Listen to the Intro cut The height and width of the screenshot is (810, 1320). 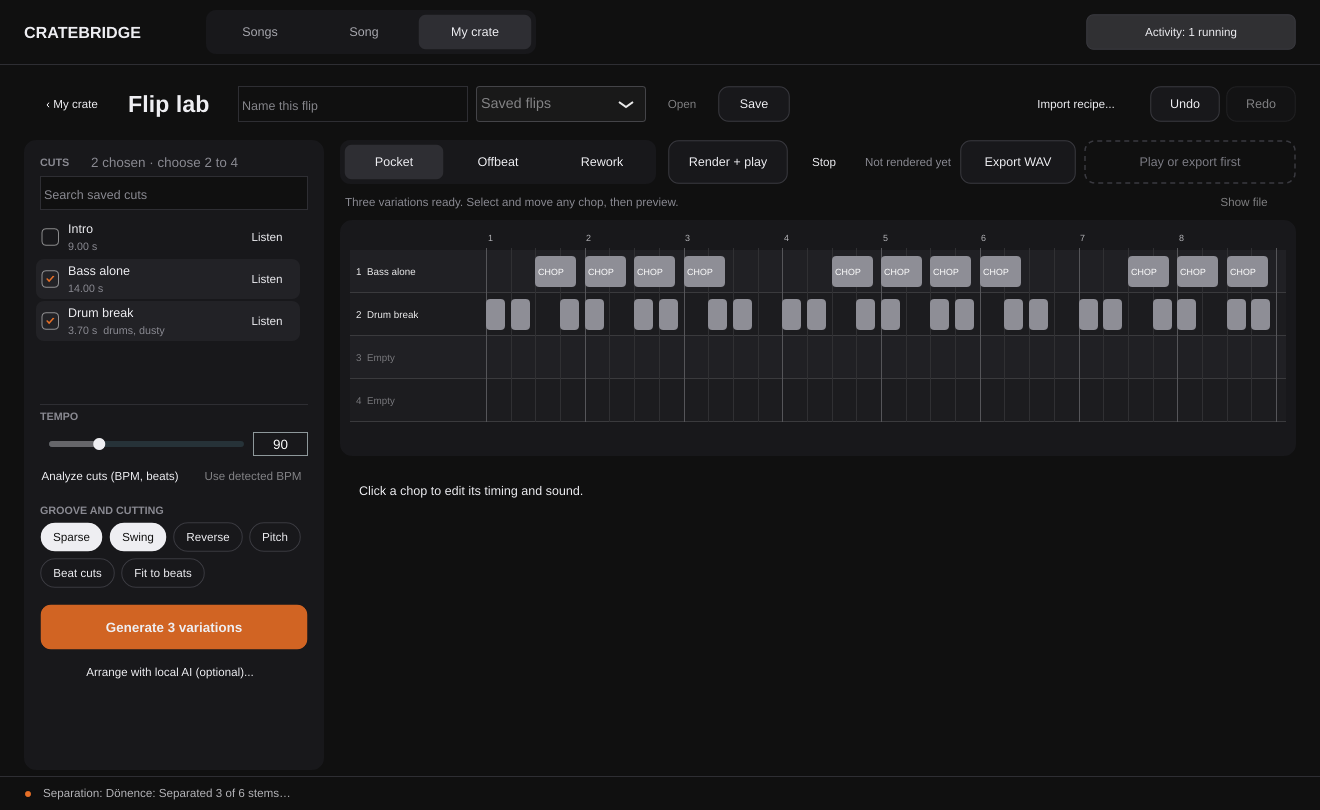point(267,237)
